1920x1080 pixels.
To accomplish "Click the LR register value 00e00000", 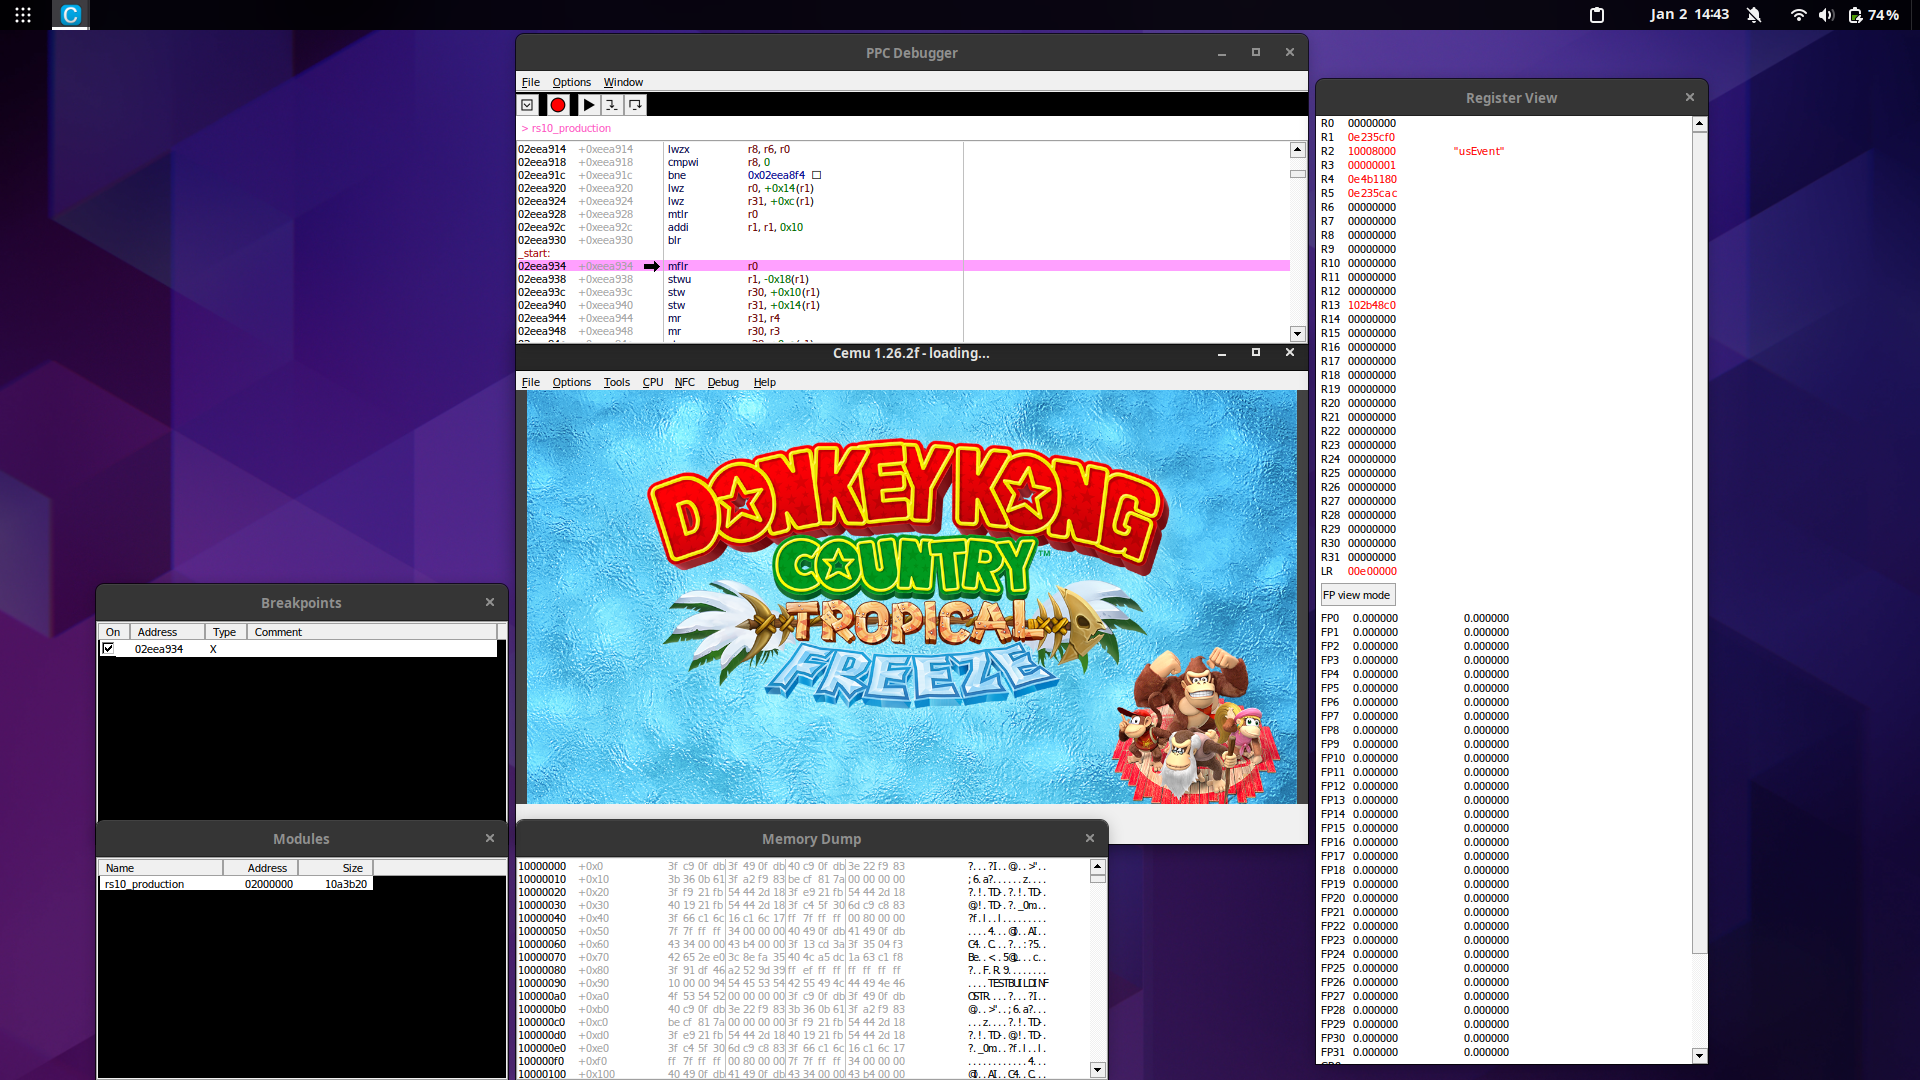I will [x=1372, y=572].
